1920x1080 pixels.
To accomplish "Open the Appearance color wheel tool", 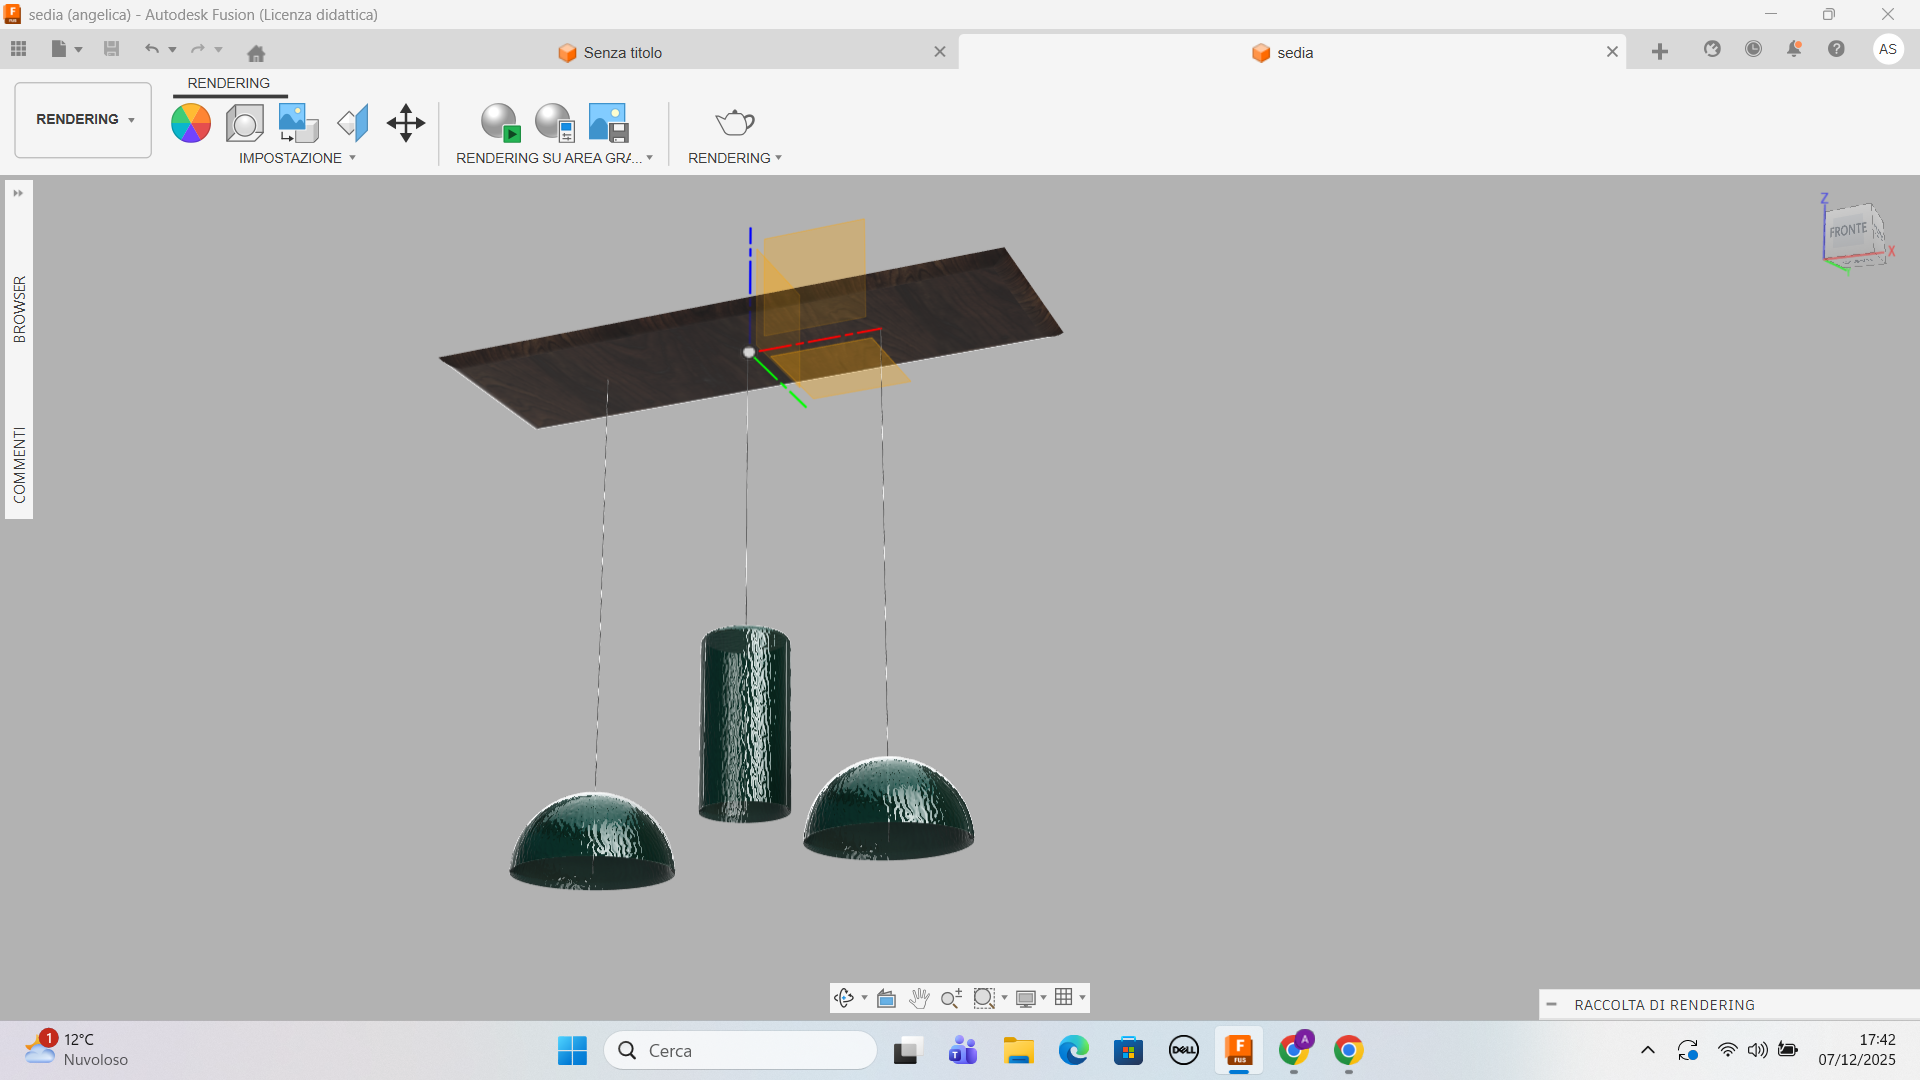I will pos(190,123).
